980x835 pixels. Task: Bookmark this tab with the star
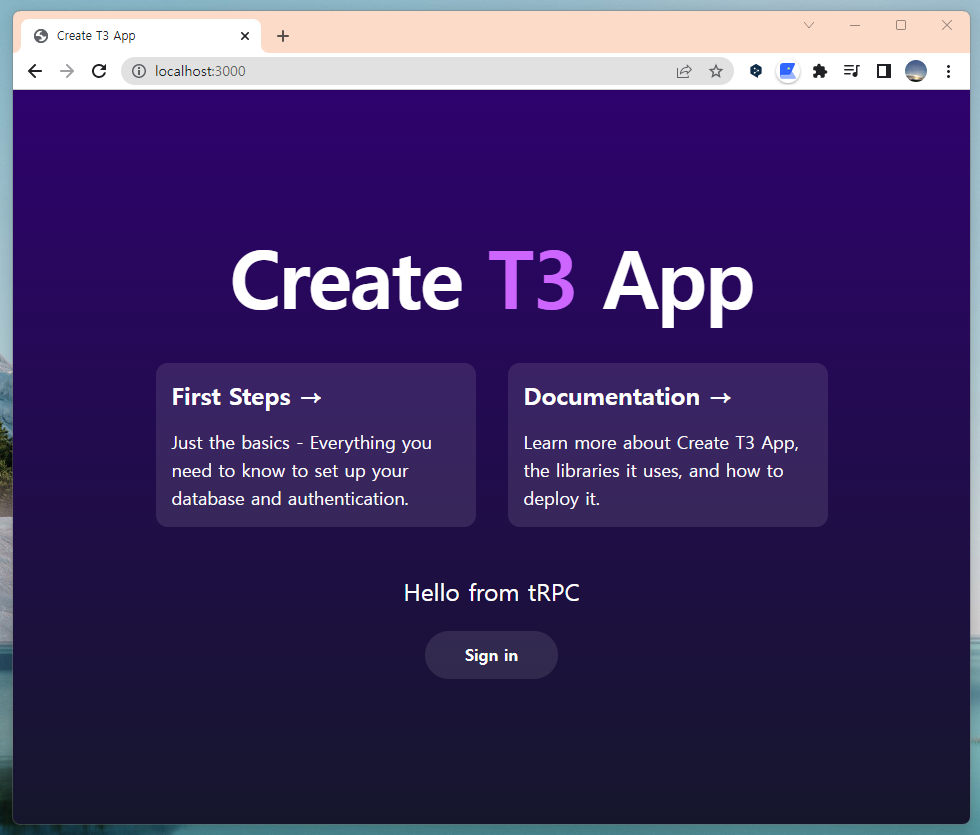(716, 71)
